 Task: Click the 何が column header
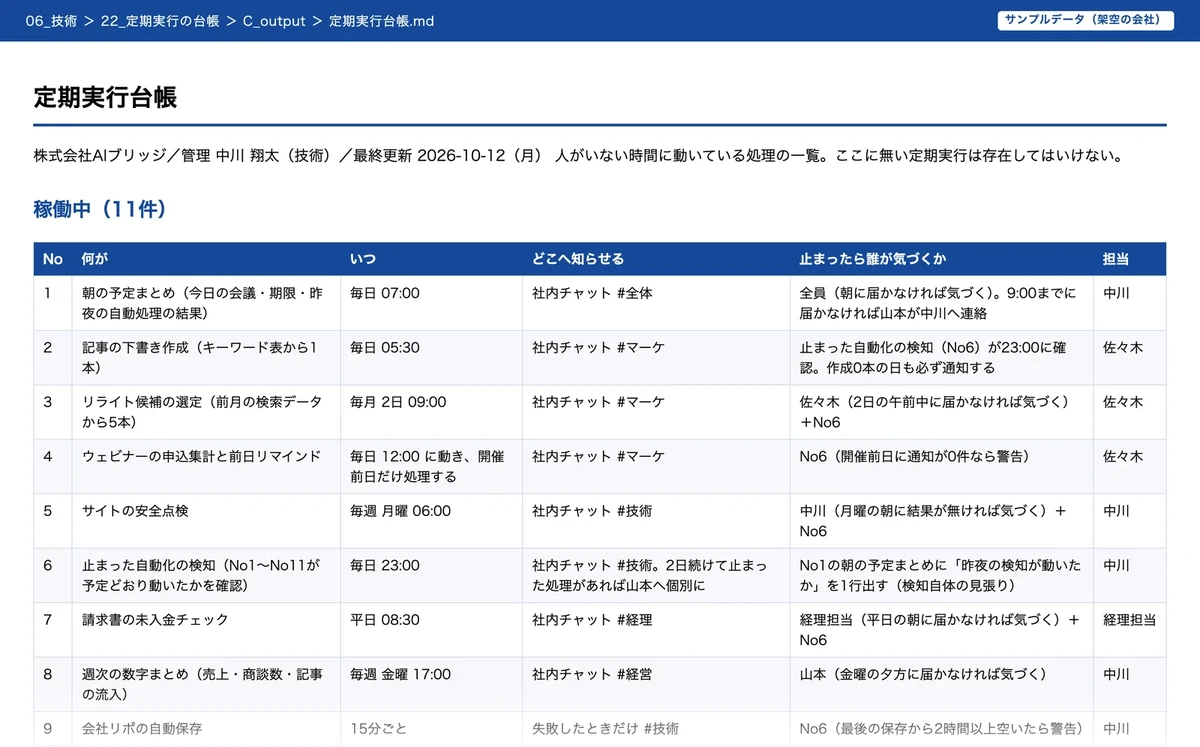coord(207,259)
